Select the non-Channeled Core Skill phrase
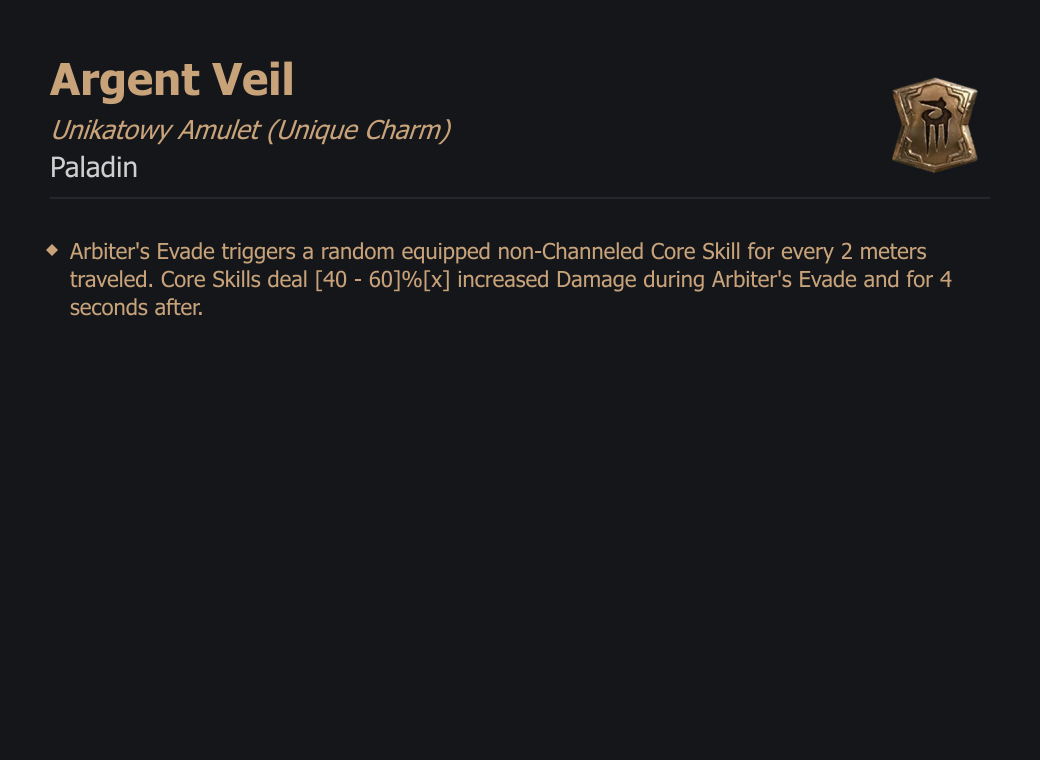 [x=619, y=251]
